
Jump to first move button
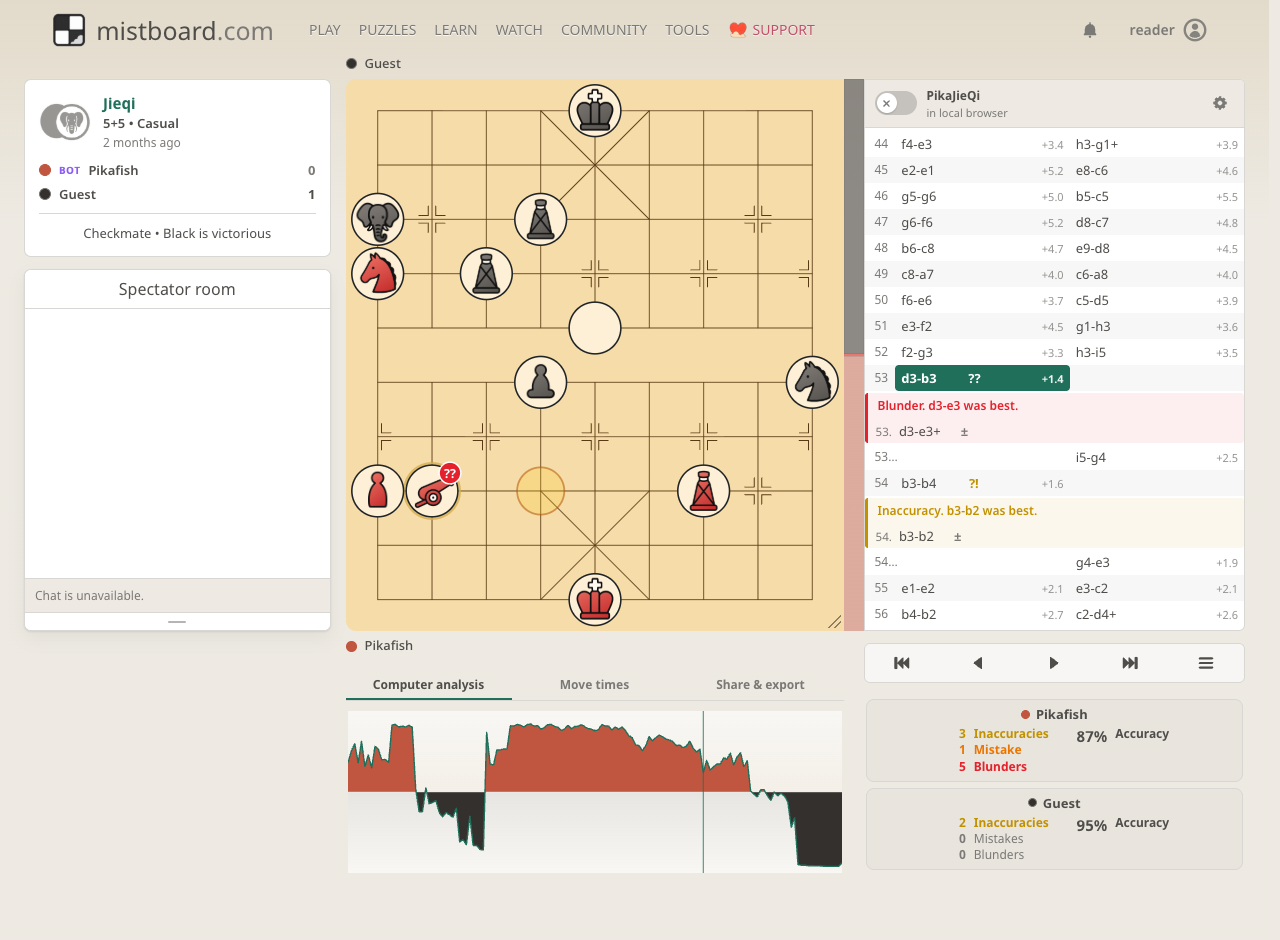pyautogui.click(x=901, y=663)
